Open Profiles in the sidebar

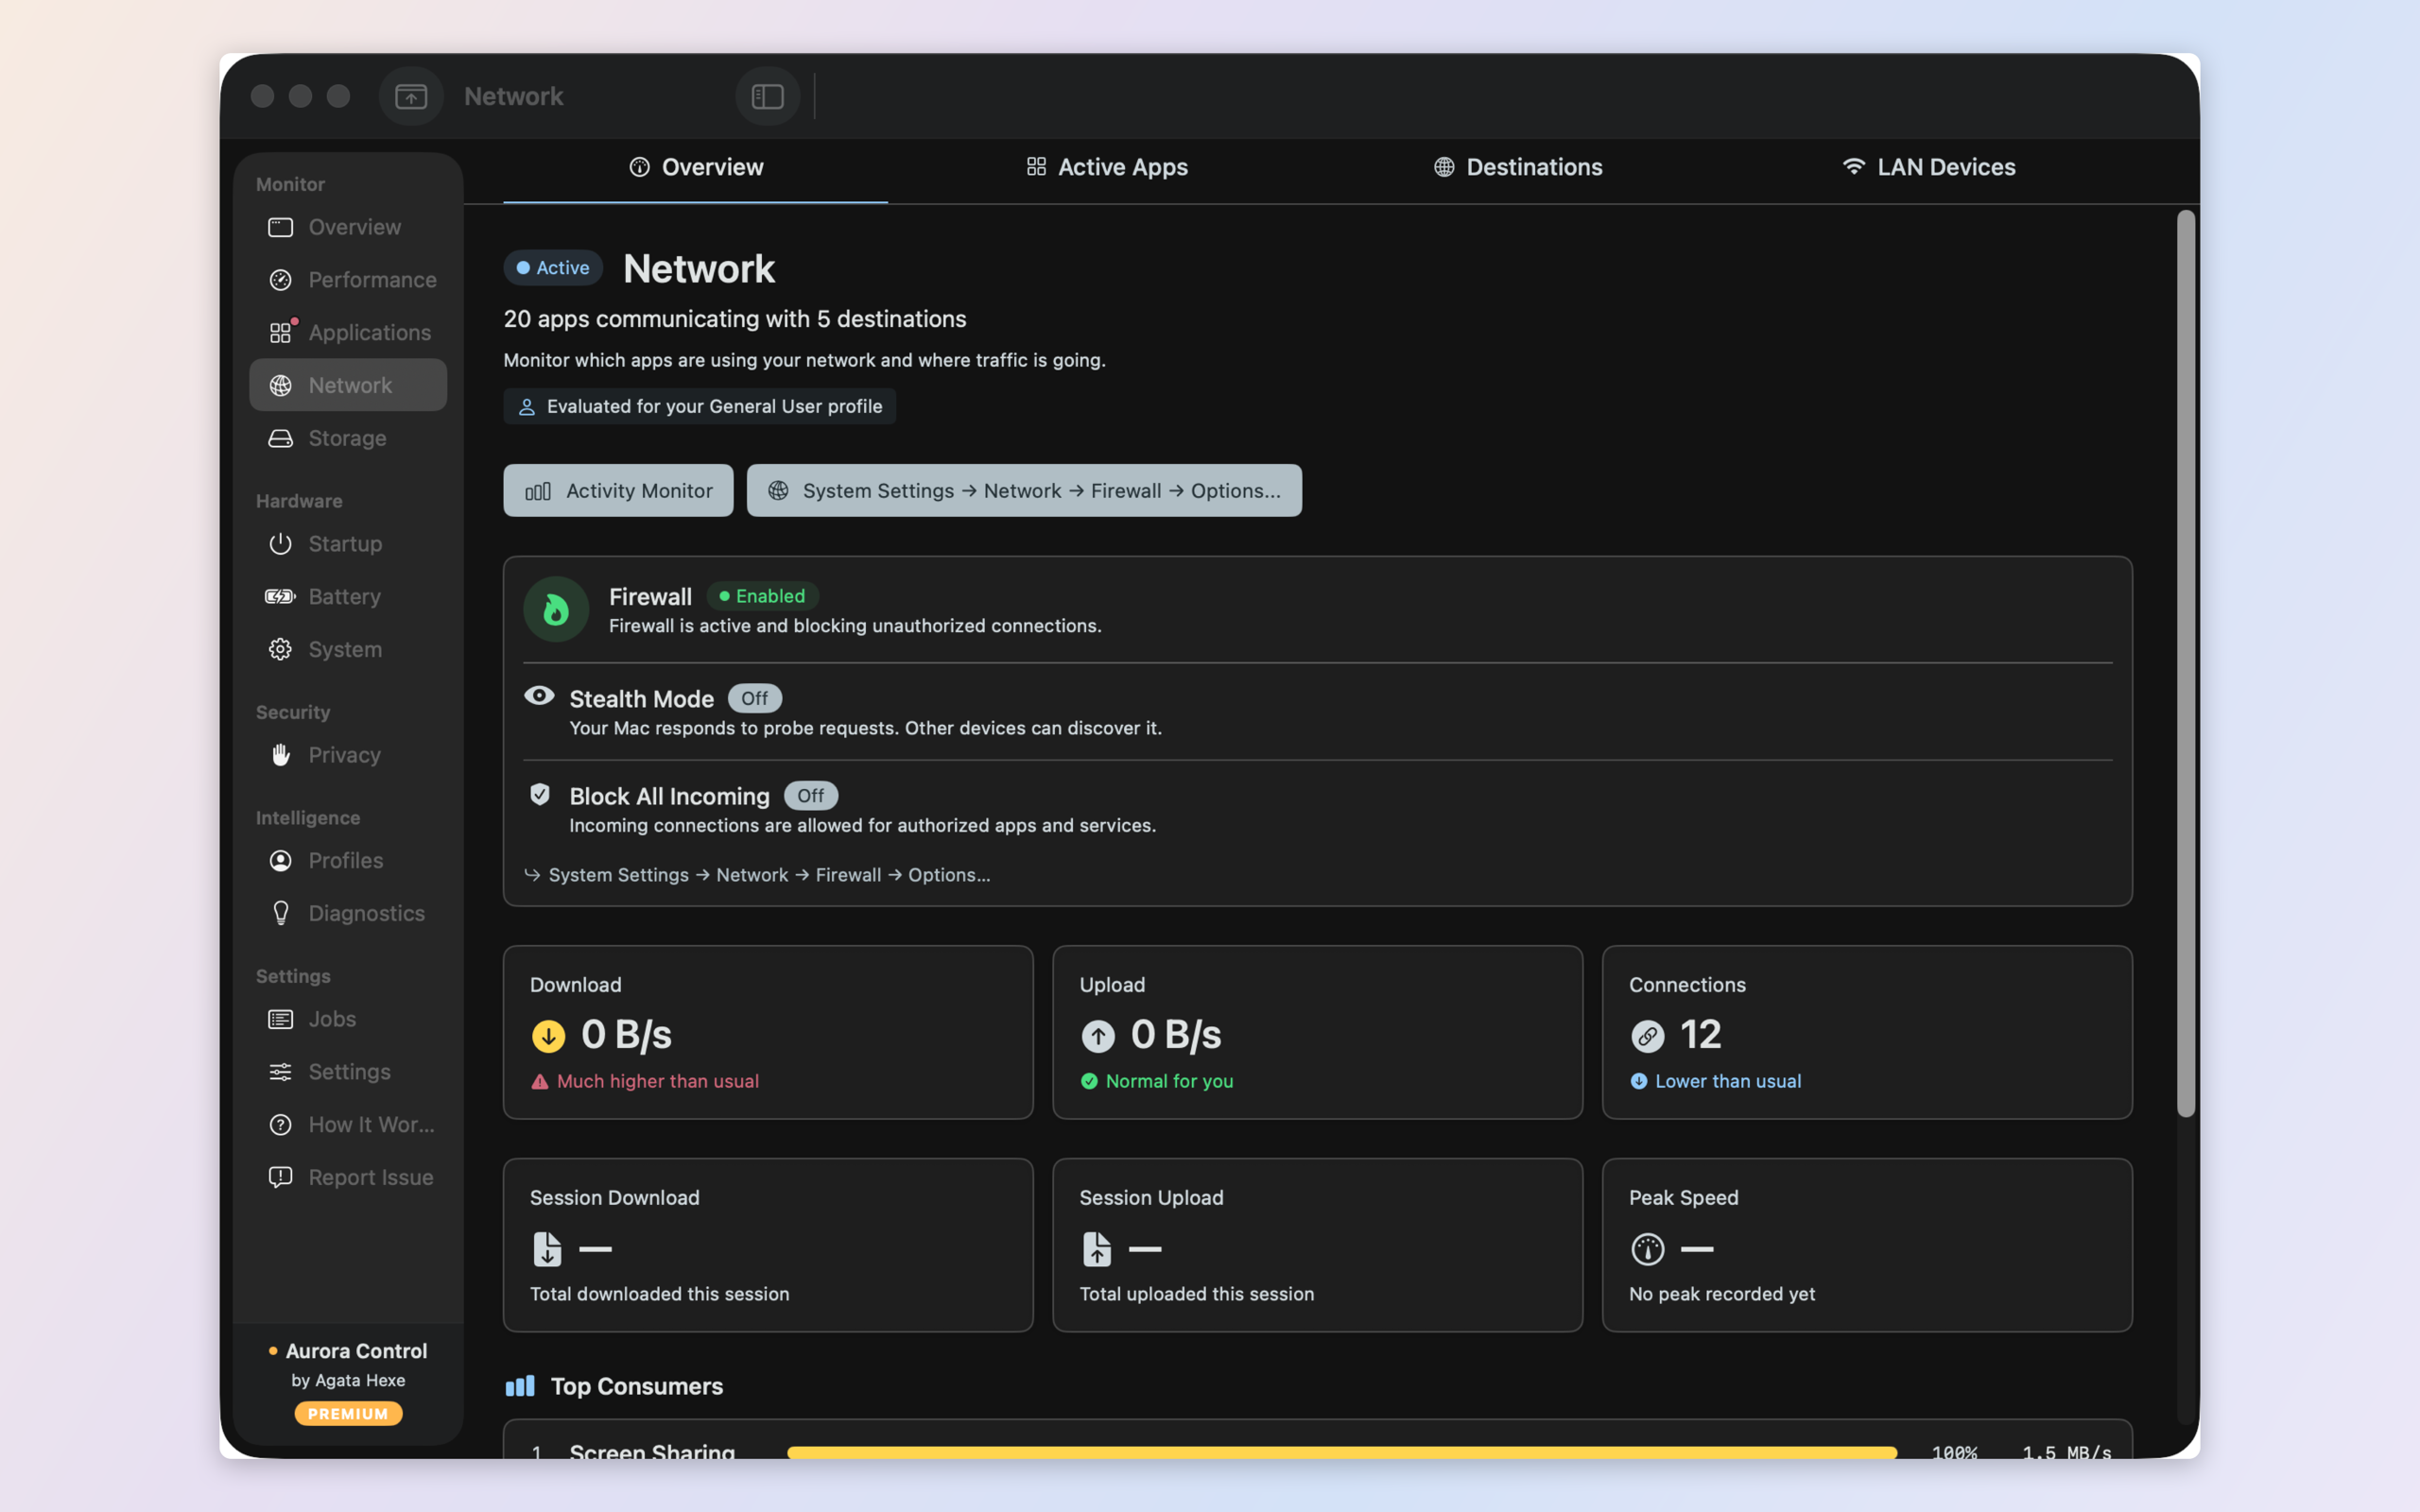pos(347,860)
